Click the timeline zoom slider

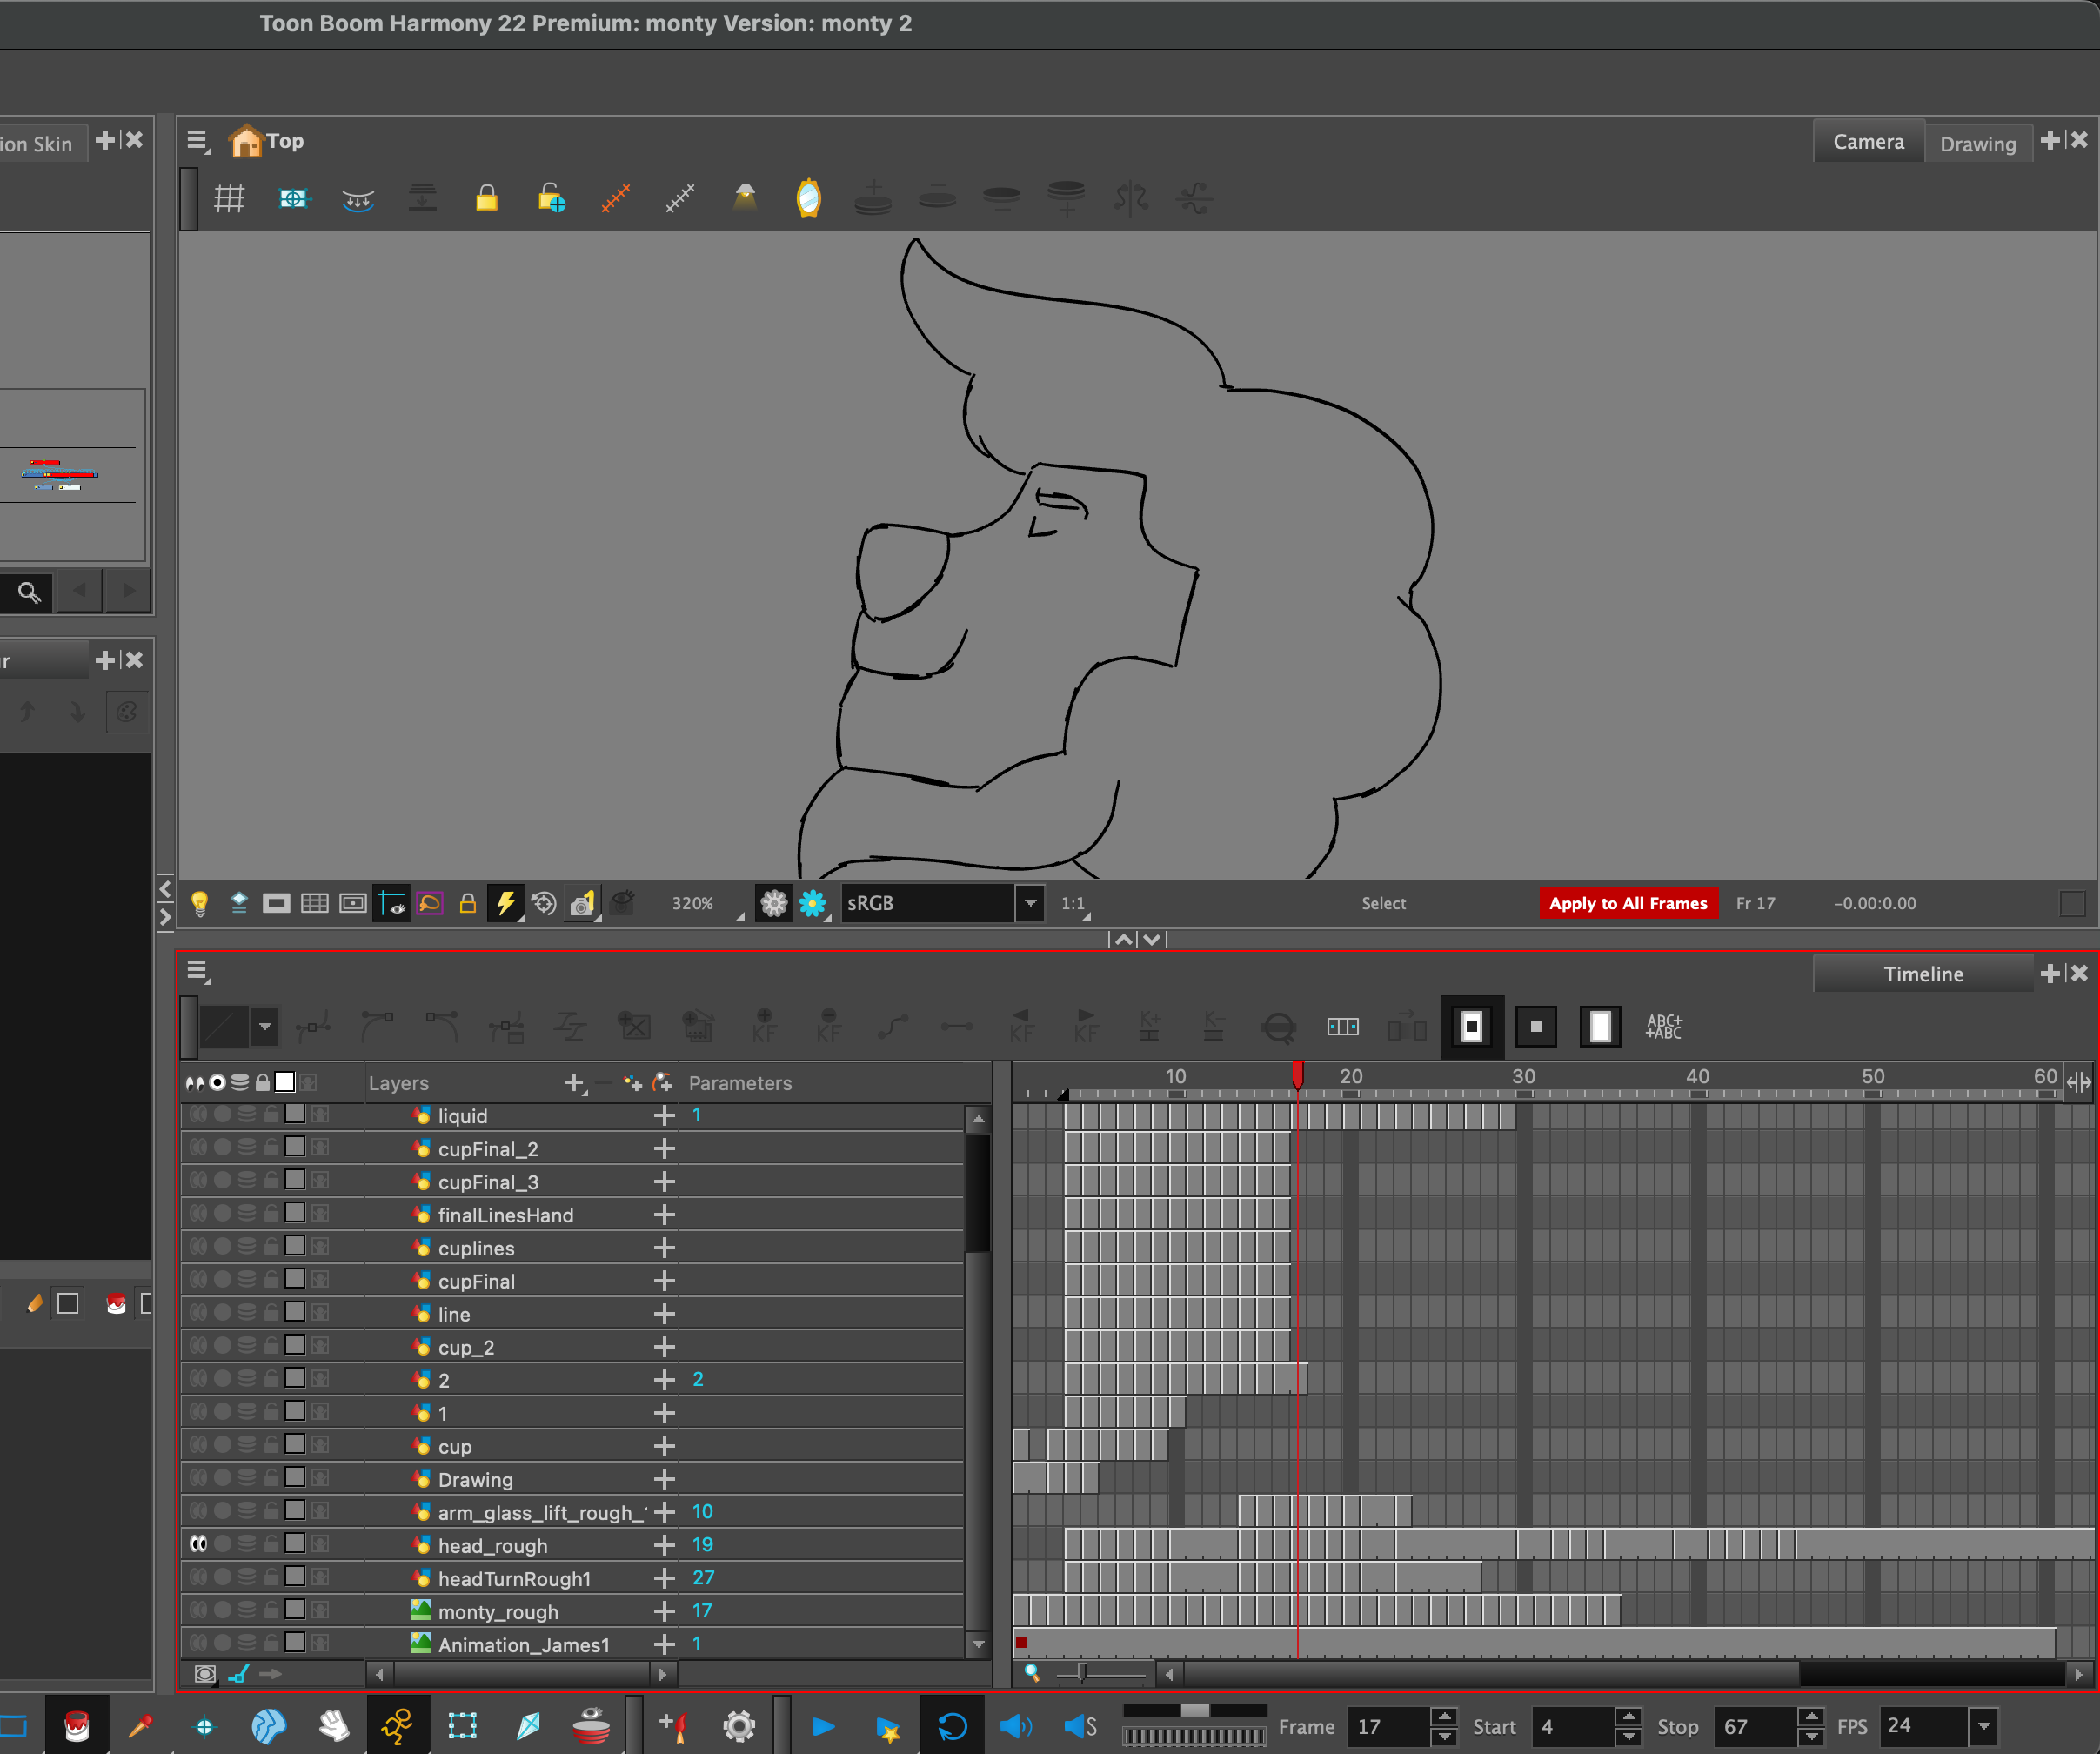coord(1083,1672)
